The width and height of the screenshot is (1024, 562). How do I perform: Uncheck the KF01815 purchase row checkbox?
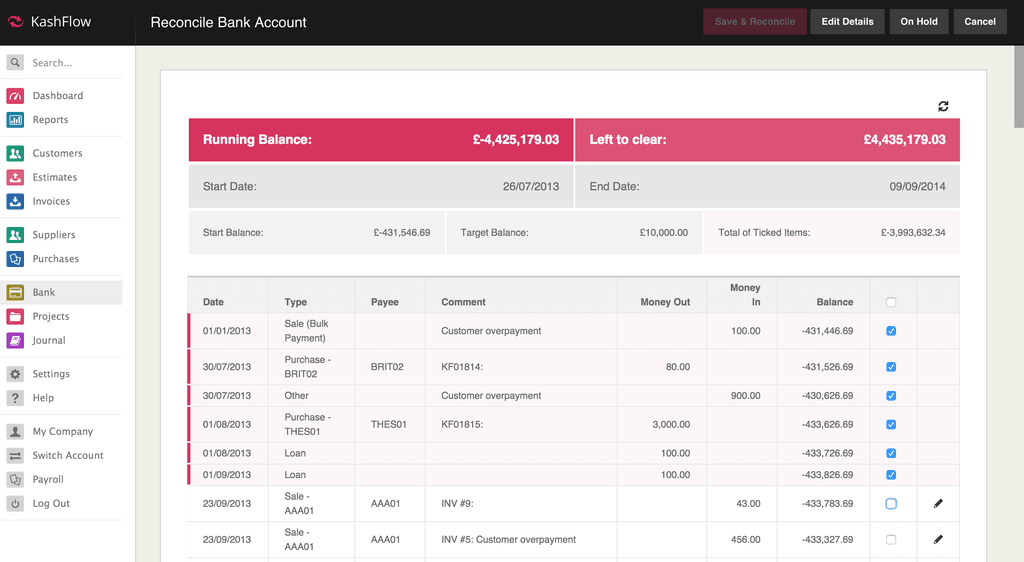pyautogui.click(x=891, y=424)
